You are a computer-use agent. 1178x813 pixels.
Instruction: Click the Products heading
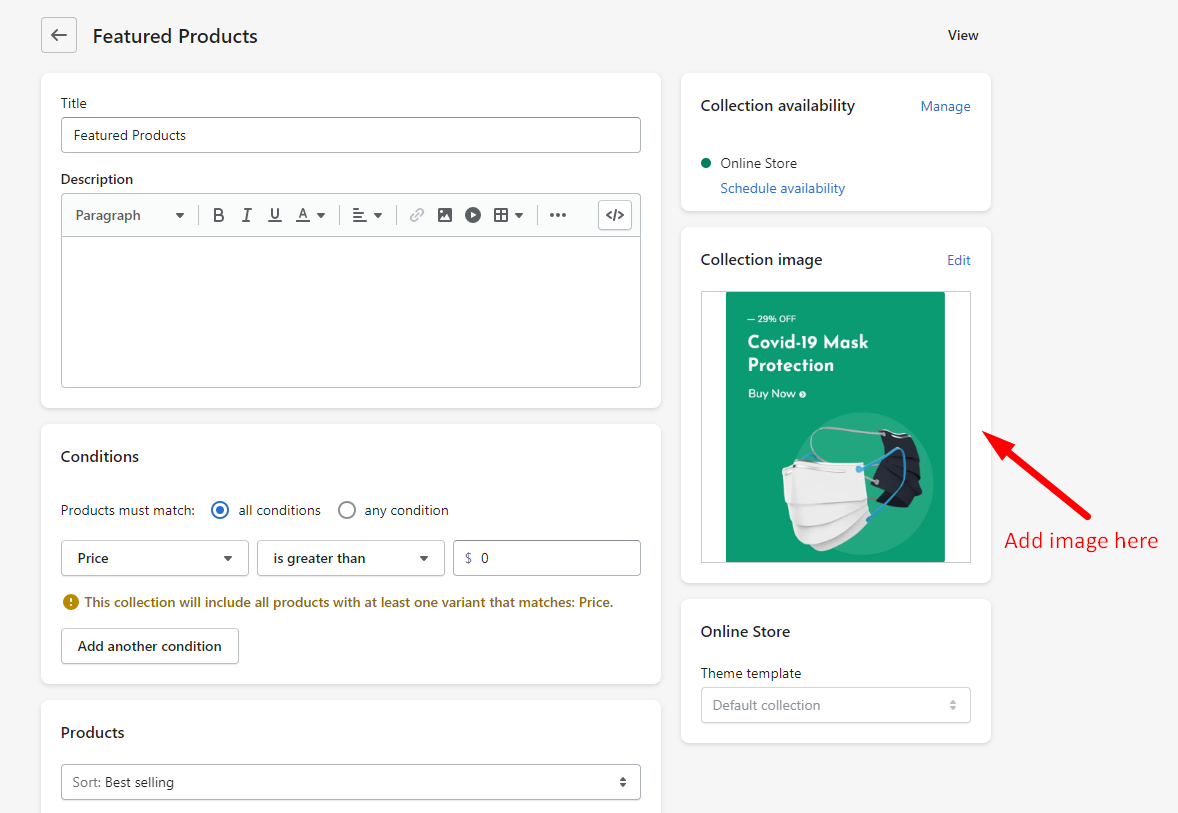point(92,733)
